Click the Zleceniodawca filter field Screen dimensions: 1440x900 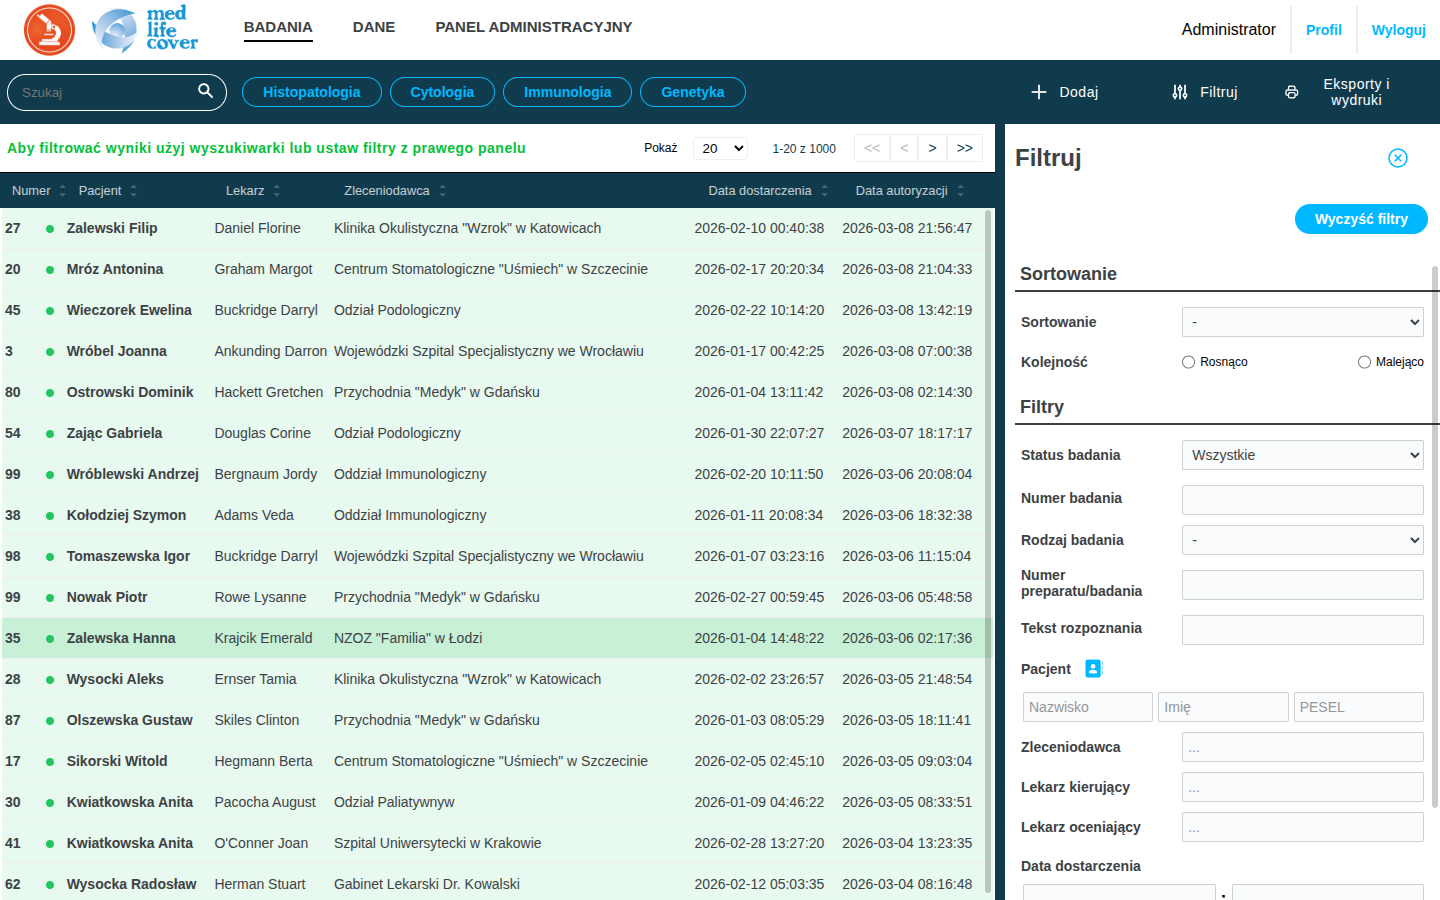tap(1302, 747)
